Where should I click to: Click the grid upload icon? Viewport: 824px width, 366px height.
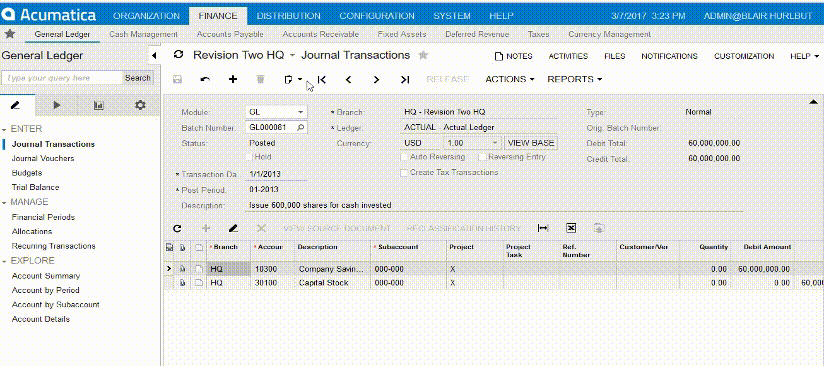[599, 228]
